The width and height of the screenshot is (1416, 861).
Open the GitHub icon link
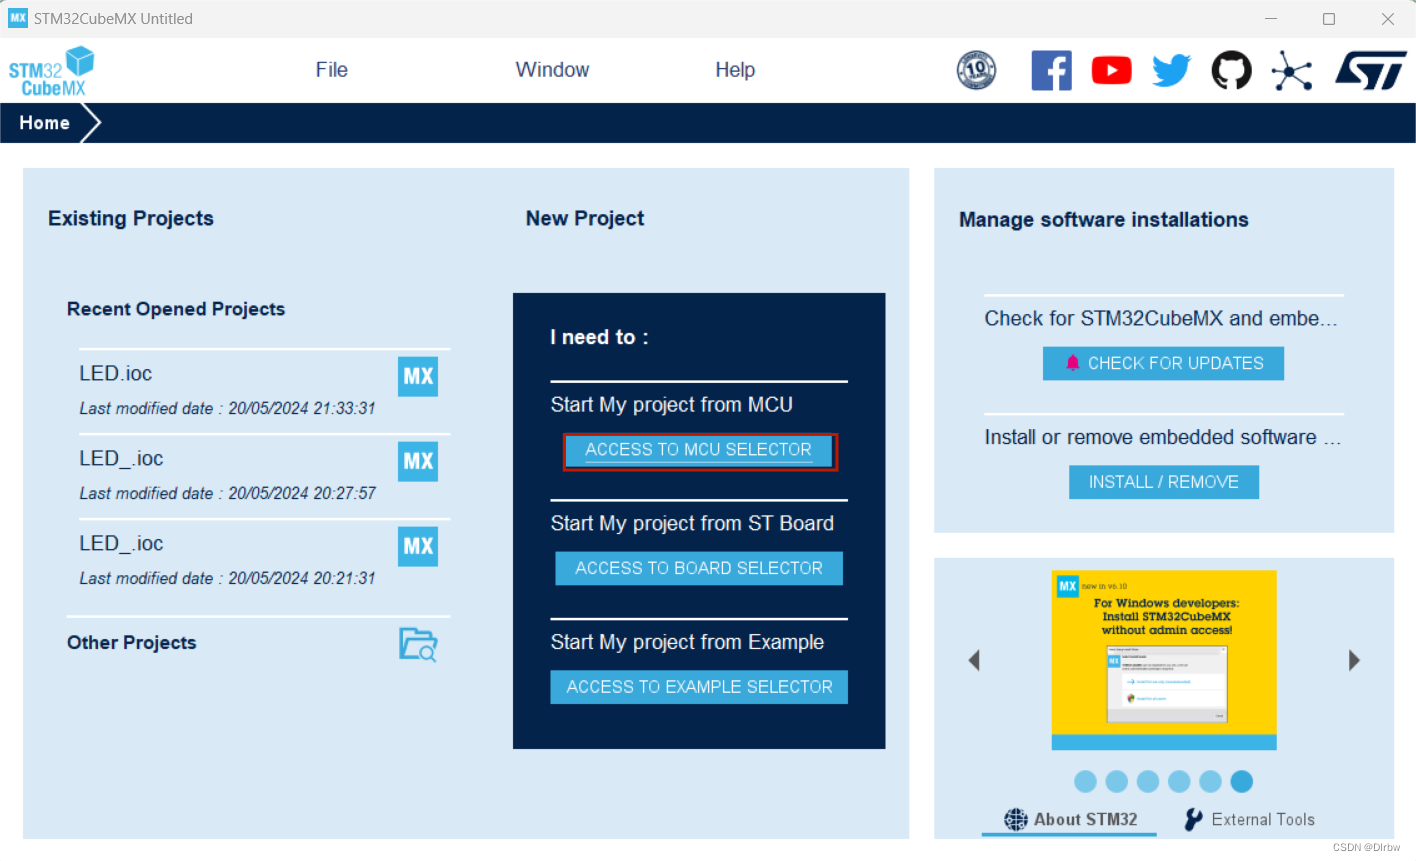click(x=1231, y=70)
